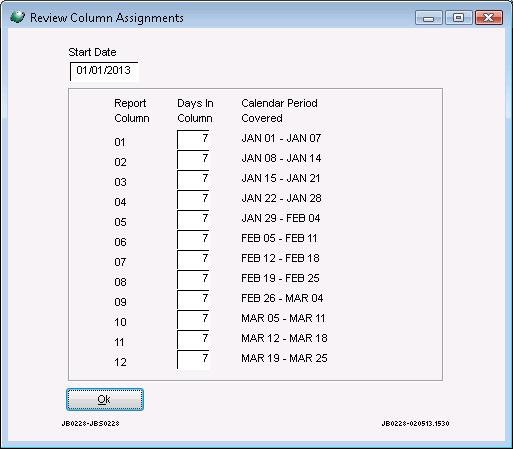
Task: Select Days In Column field for column 04
Action: click(193, 199)
